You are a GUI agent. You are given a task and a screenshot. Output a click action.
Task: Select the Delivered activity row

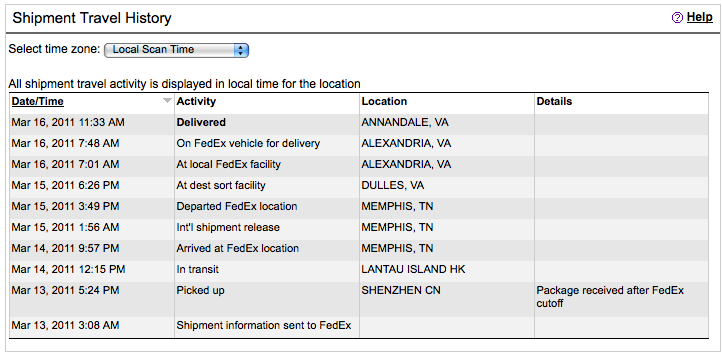coord(359,122)
